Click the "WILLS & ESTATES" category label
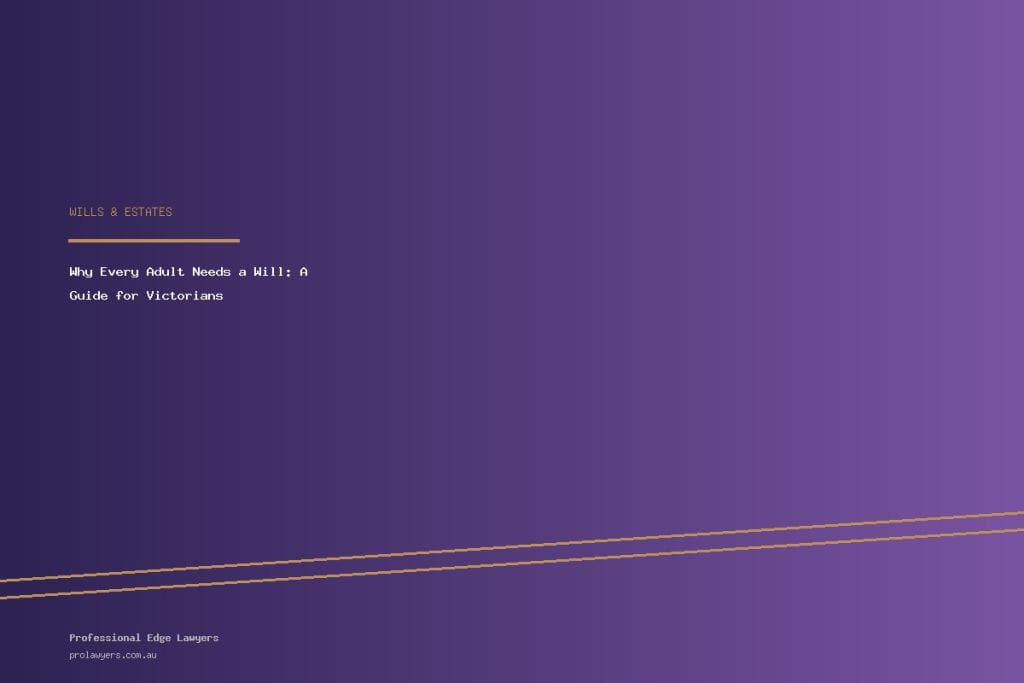The height and width of the screenshot is (683, 1024). [x=120, y=212]
